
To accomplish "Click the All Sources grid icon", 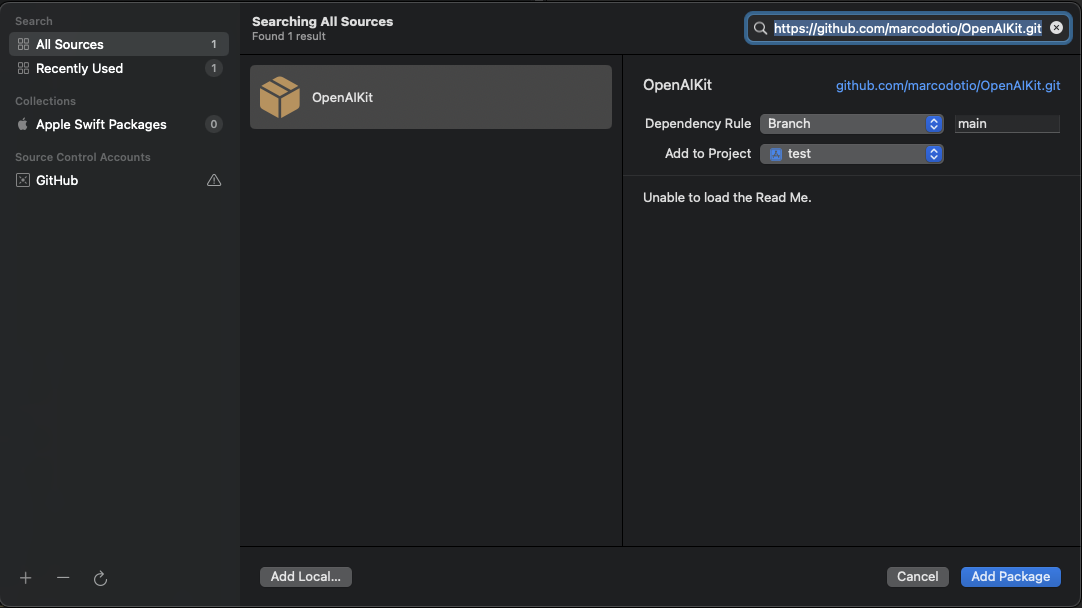I will [x=23, y=44].
